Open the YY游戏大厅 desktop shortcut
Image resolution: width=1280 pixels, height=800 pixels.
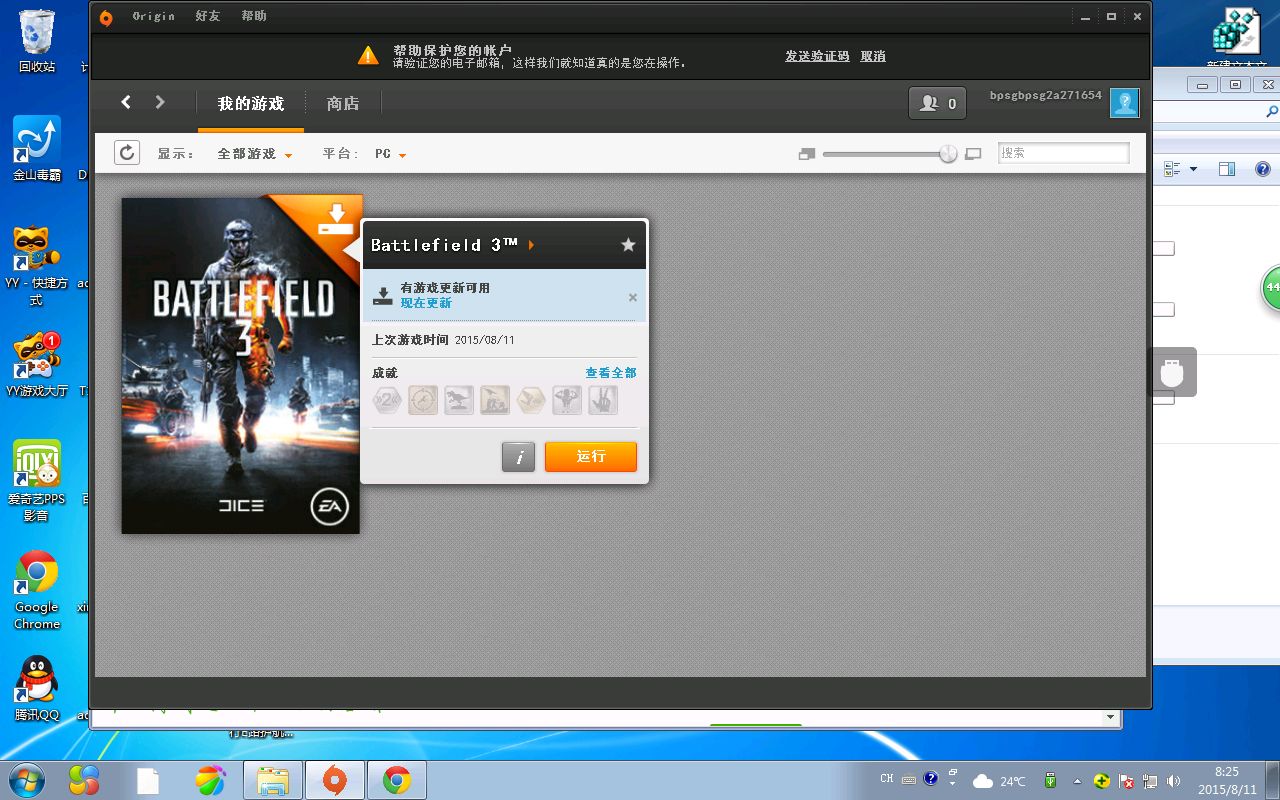pyautogui.click(x=37, y=365)
